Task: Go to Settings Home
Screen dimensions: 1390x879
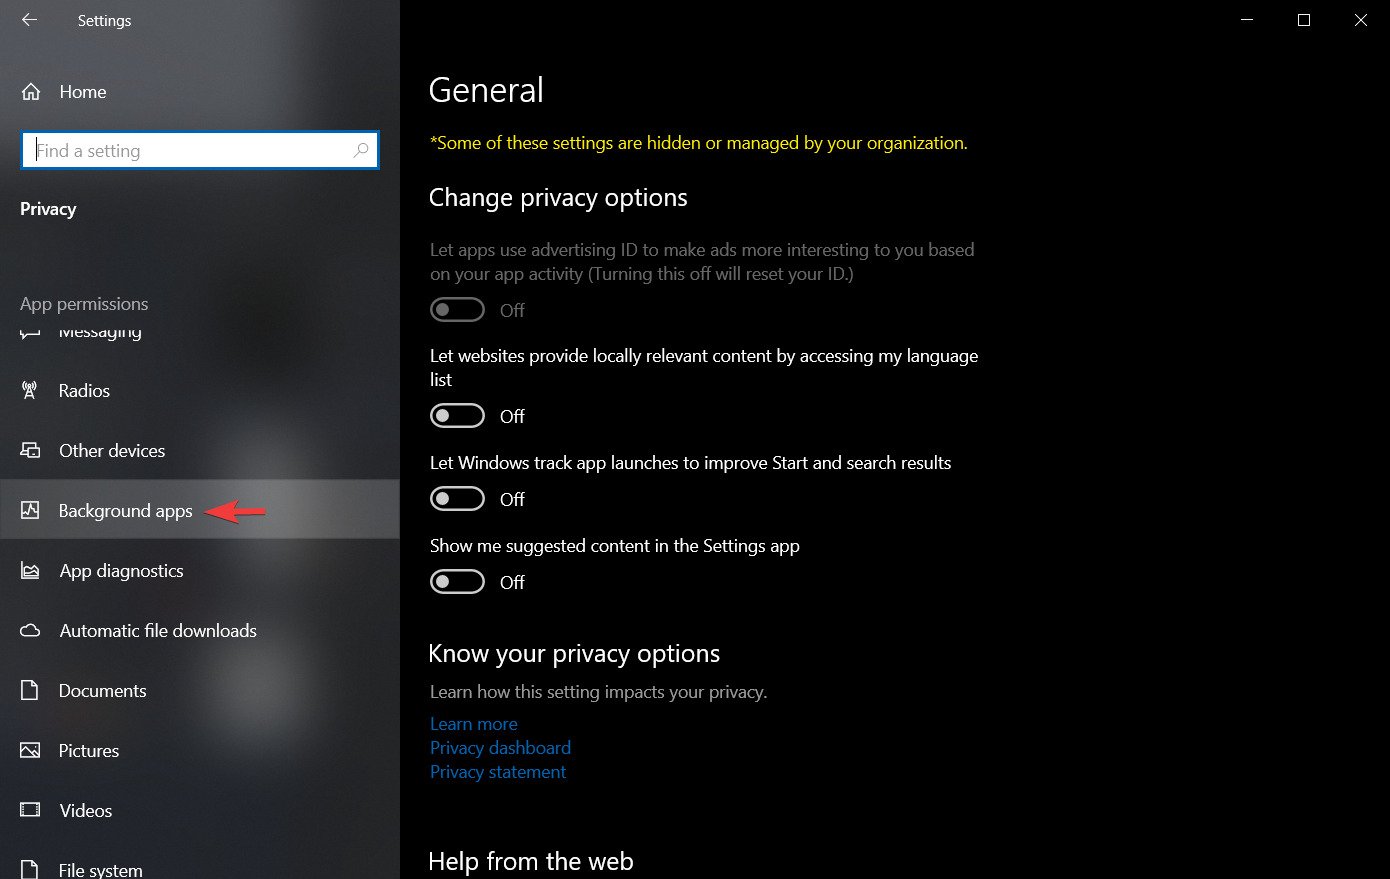Action: (x=200, y=92)
